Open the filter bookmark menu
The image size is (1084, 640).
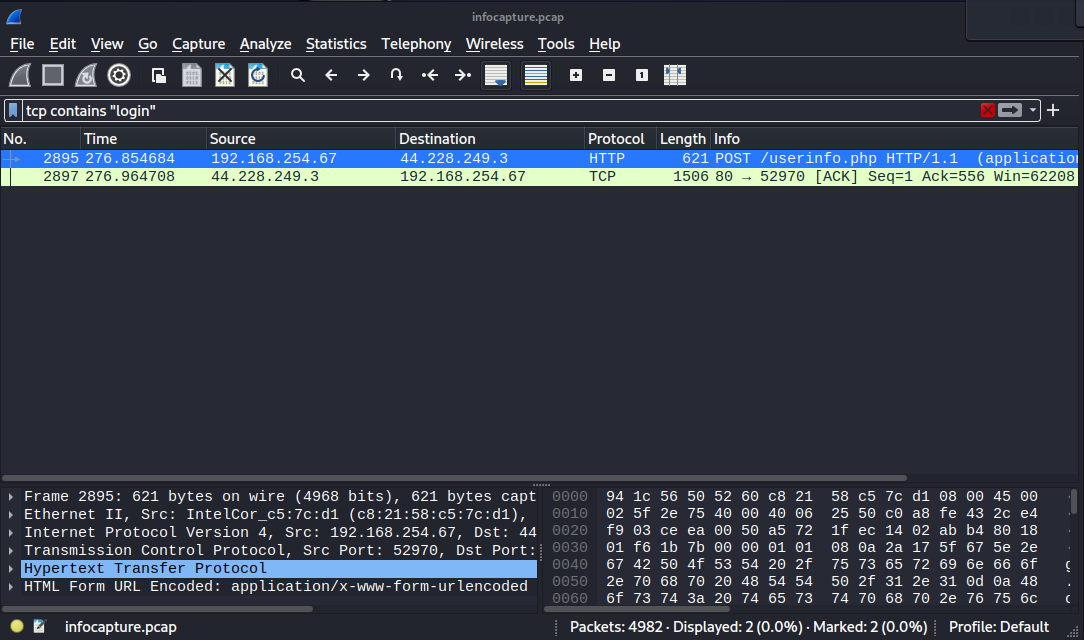click(14, 111)
